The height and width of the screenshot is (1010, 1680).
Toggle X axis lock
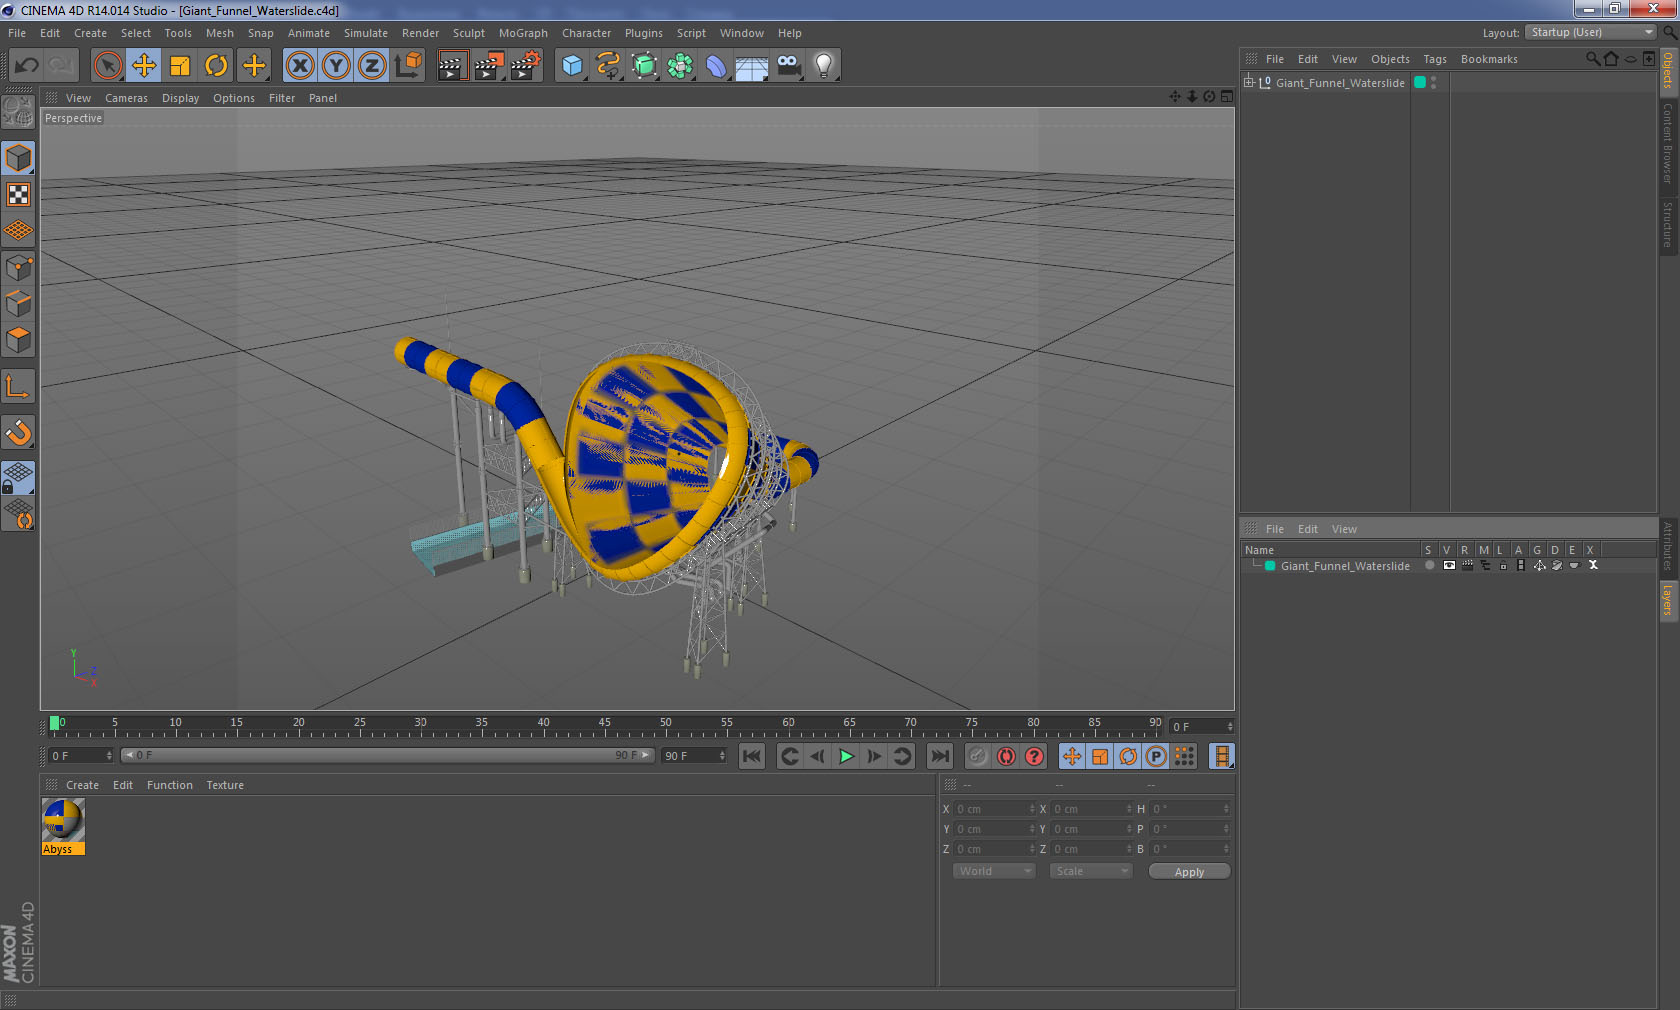[x=299, y=66]
